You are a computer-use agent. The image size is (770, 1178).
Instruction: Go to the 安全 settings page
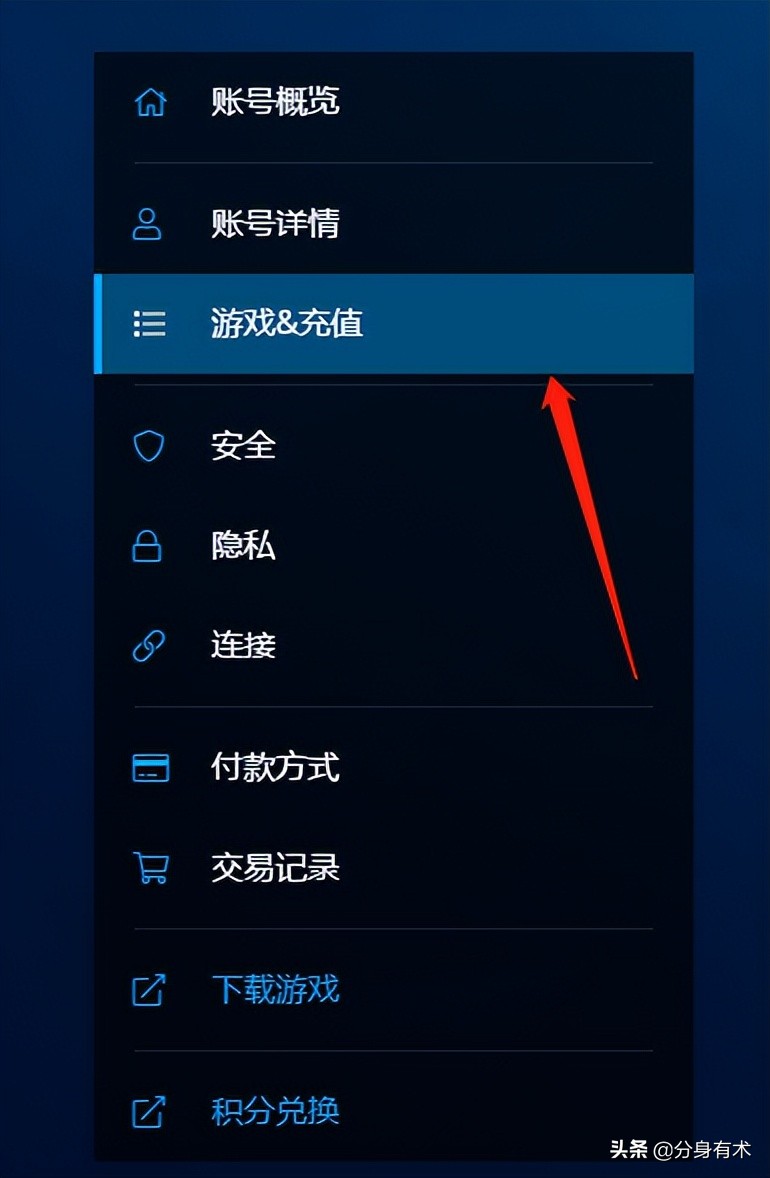coord(394,446)
